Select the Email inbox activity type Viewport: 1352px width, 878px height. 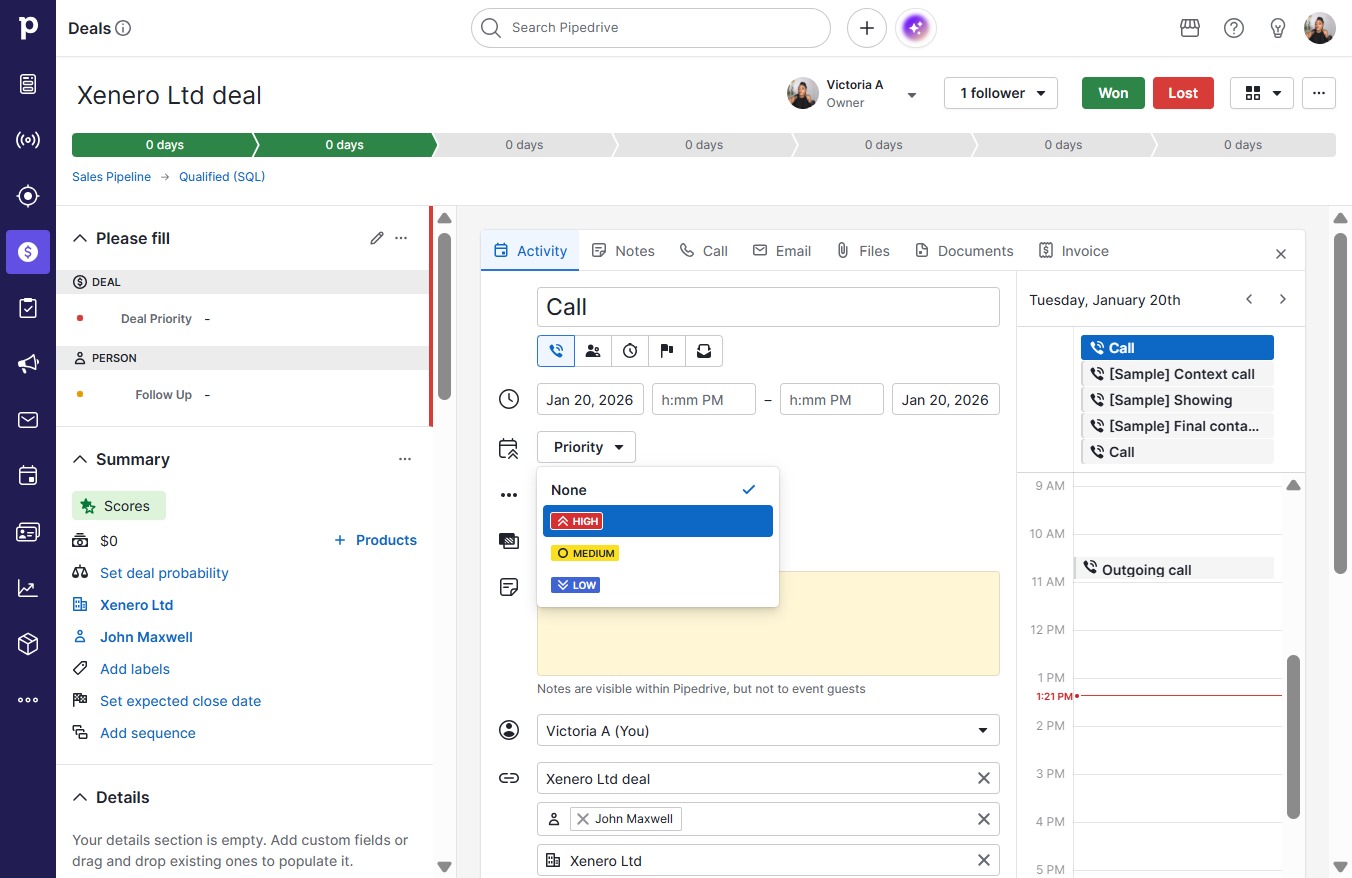(704, 351)
